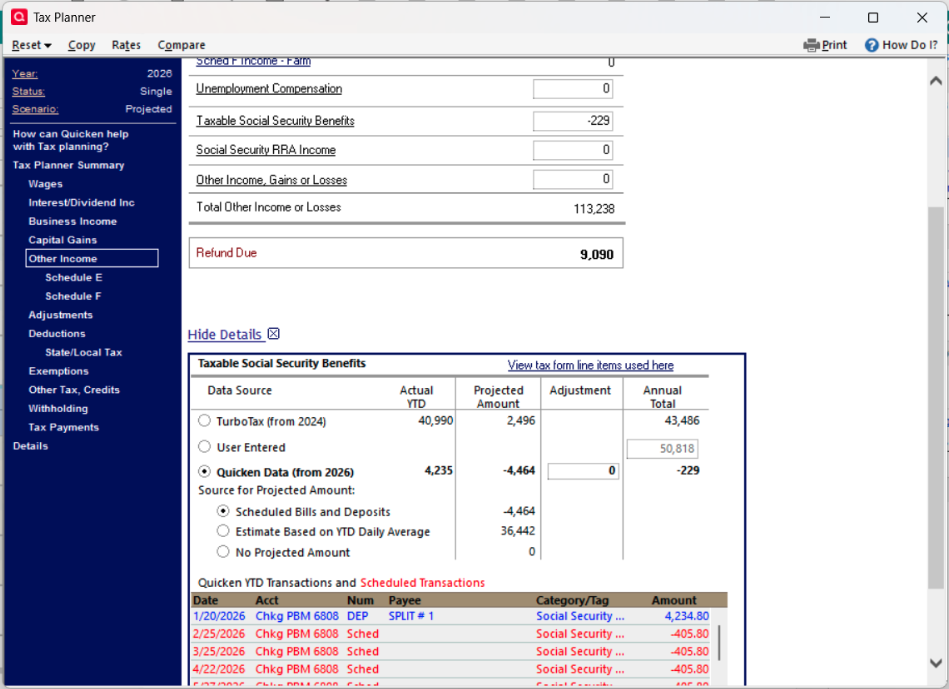This screenshot has height=689, width=949.
Task: Click the Hide Details link
Action: pyautogui.click(x=225, y=334)
